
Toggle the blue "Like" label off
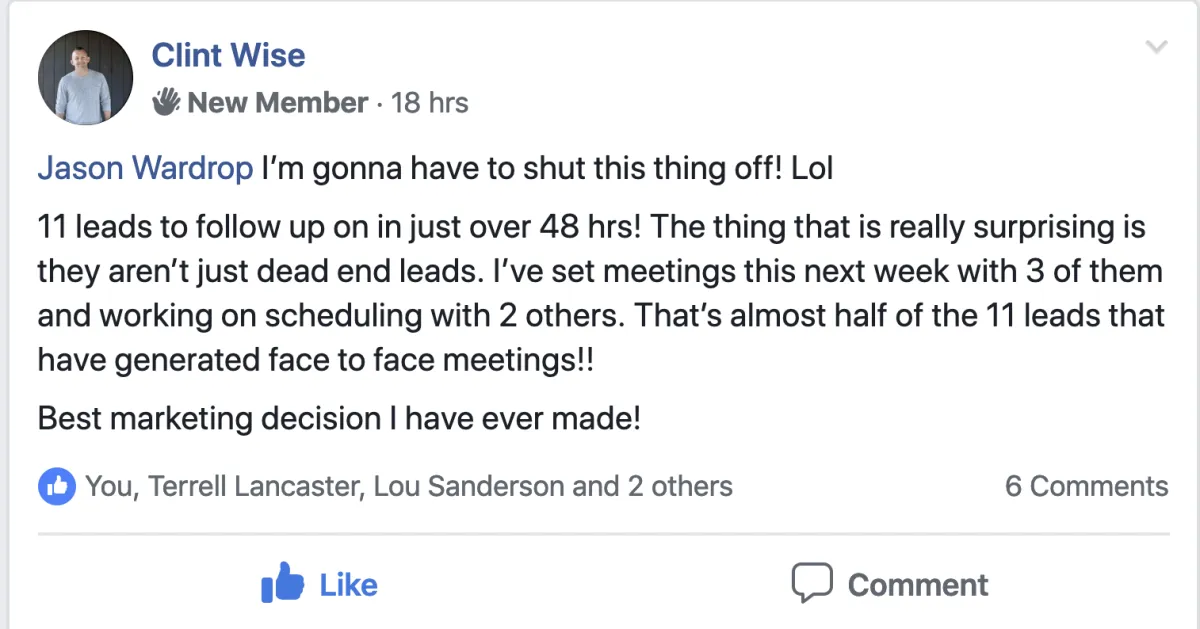348,585
